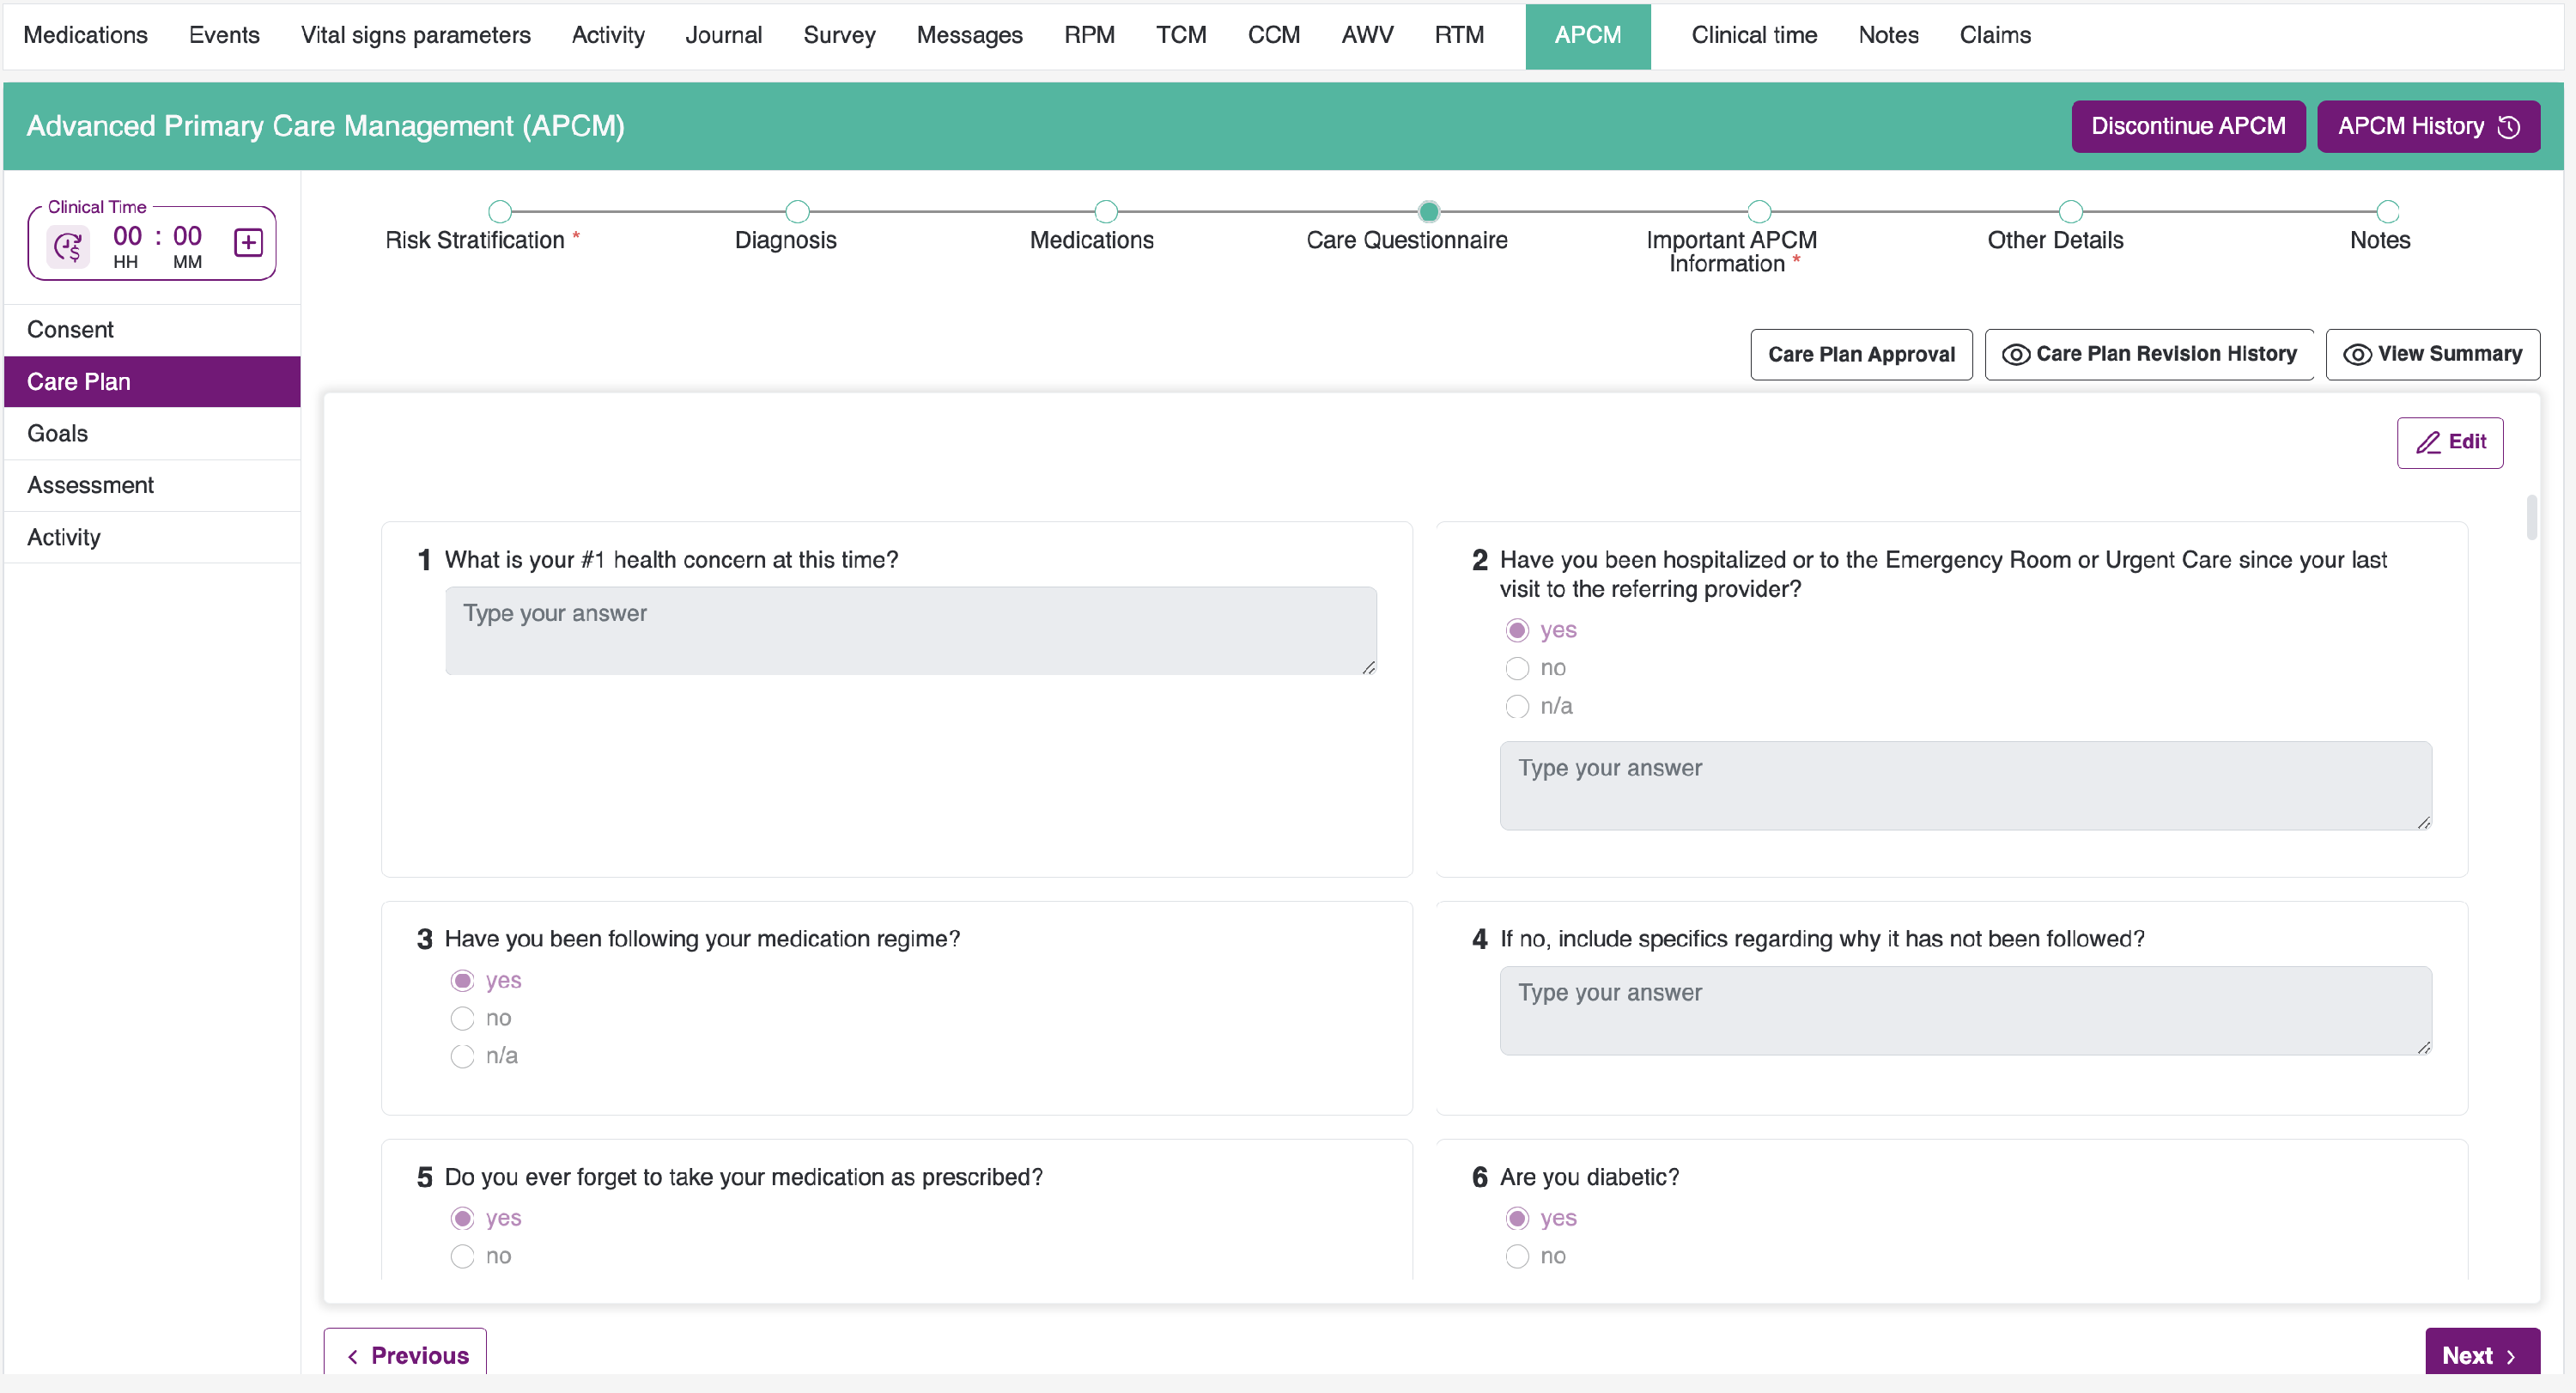Click the pencil Edit icon
Image resolution: width=2576 pixels, height=1393 pixels.
[2428, 442]
